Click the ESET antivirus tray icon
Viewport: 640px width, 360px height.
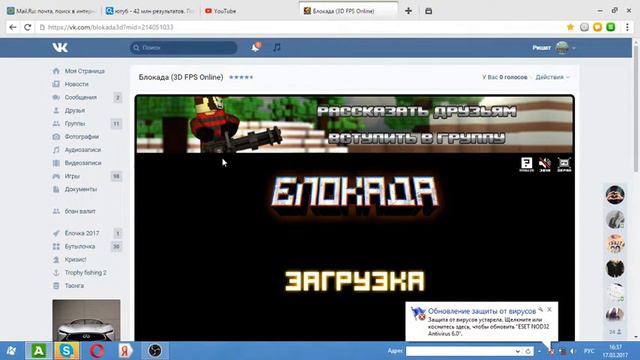pyautogui.click(x=551, y=351)
